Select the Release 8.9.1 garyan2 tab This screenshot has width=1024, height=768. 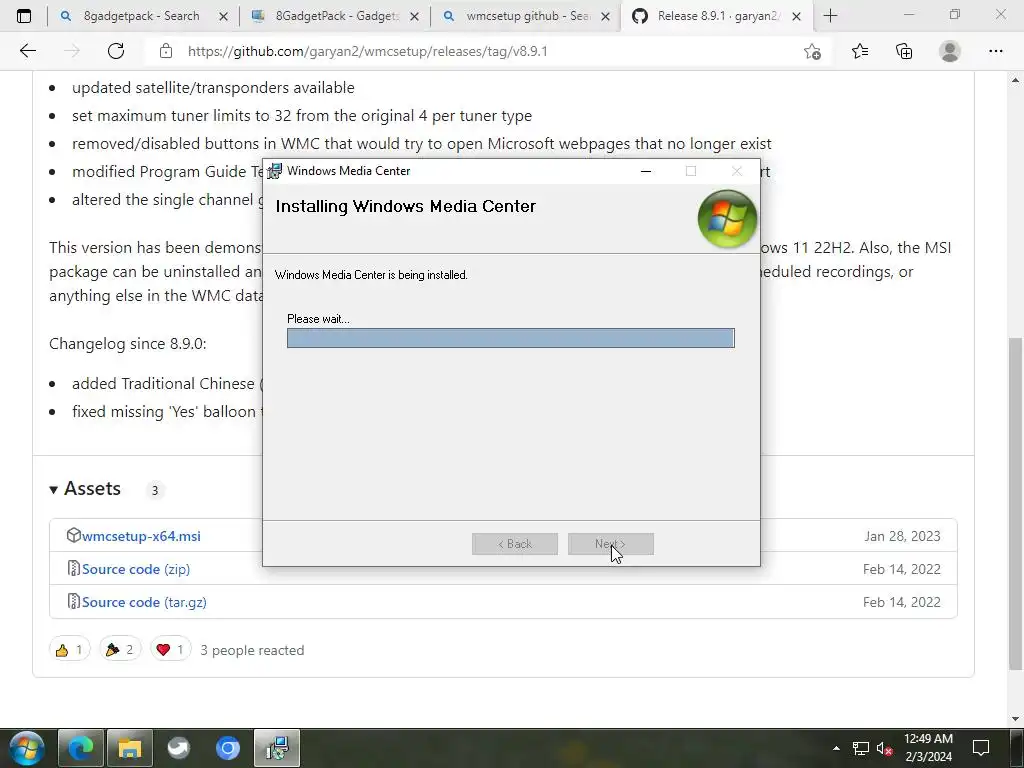point(716,16)
